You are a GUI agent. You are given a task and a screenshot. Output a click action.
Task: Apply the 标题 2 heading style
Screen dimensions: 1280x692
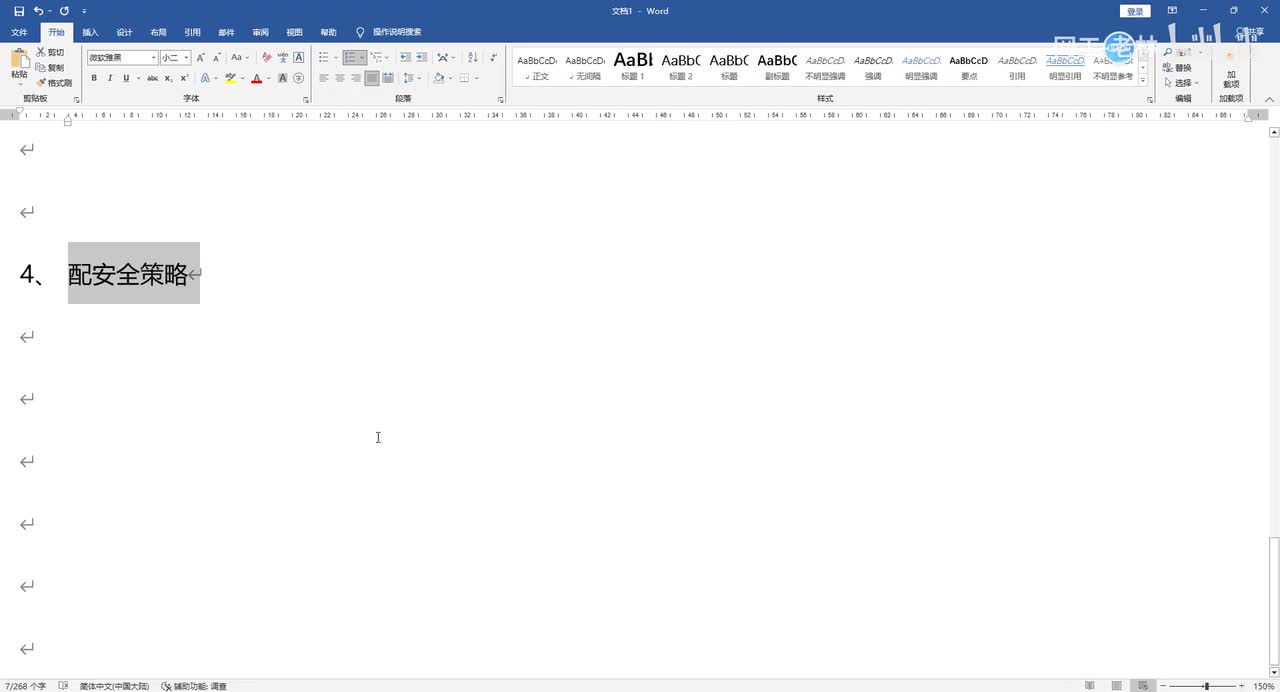(x=681, y=66)
